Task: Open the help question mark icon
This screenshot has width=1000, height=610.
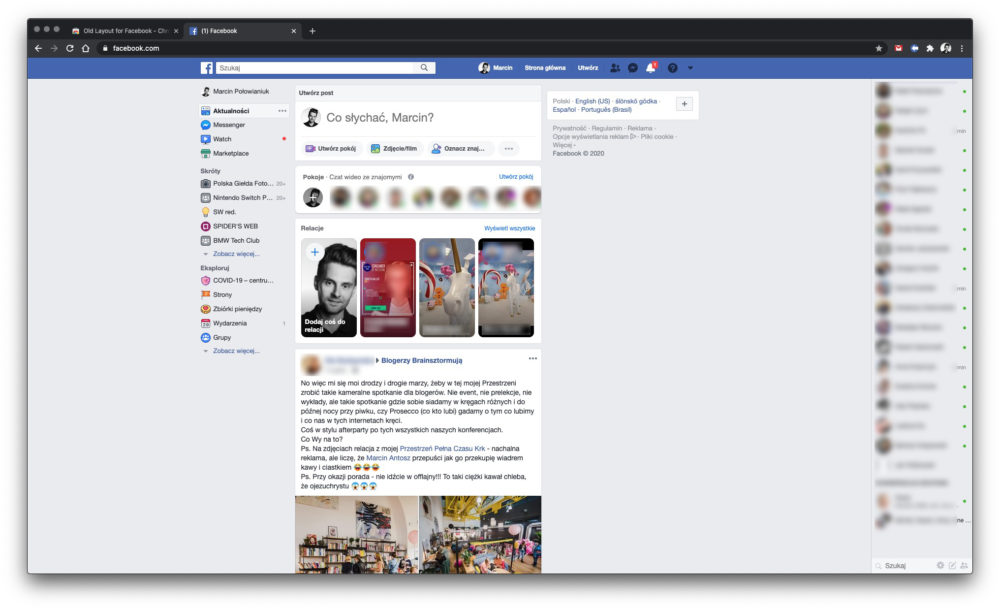Action: point(672,68)
